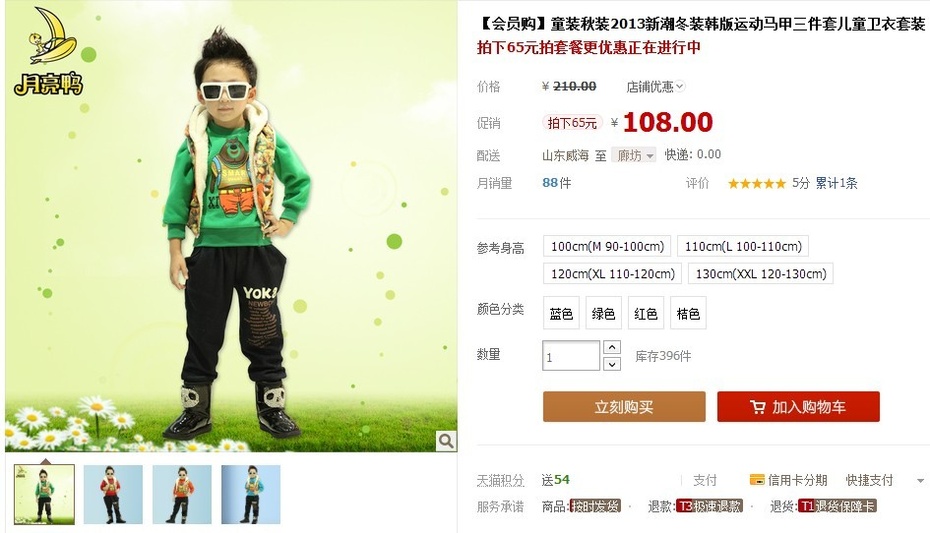Select size 100cm(M 90-100cm)
The height and width of the screenshot is (533, 930).
607,246
